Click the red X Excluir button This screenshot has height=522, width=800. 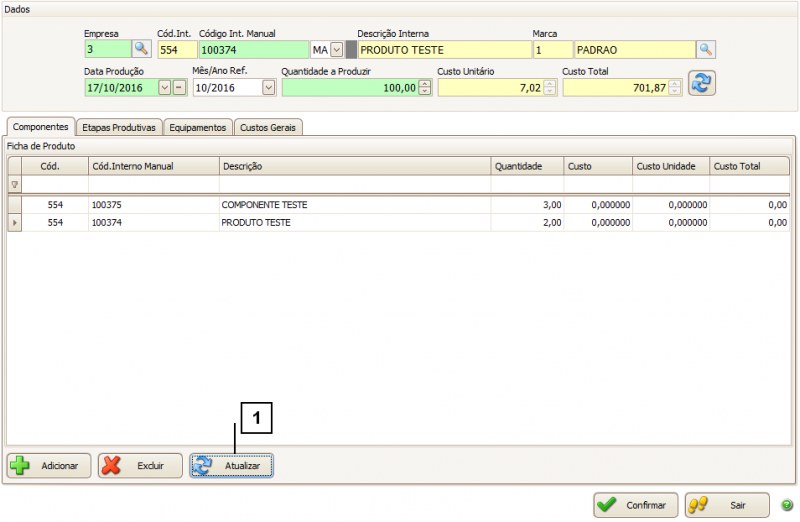pyautogui.click(x=140, y=466)
